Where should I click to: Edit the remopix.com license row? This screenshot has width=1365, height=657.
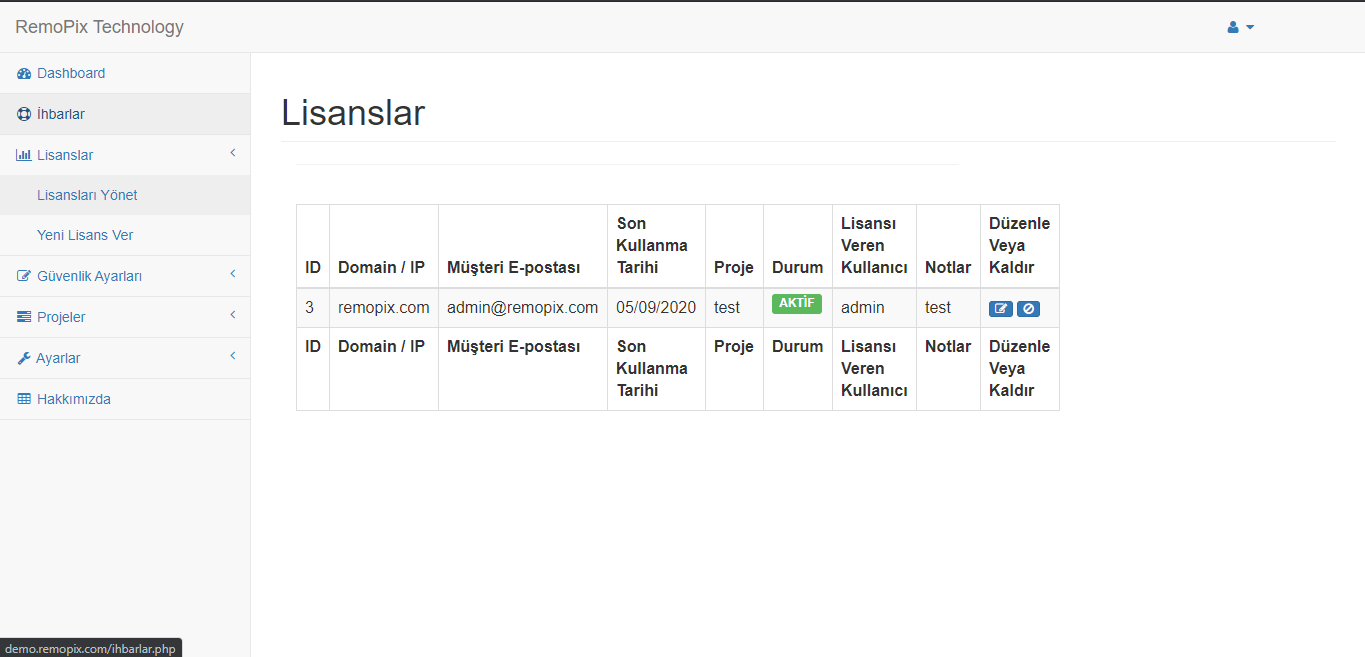(1000, 309)
